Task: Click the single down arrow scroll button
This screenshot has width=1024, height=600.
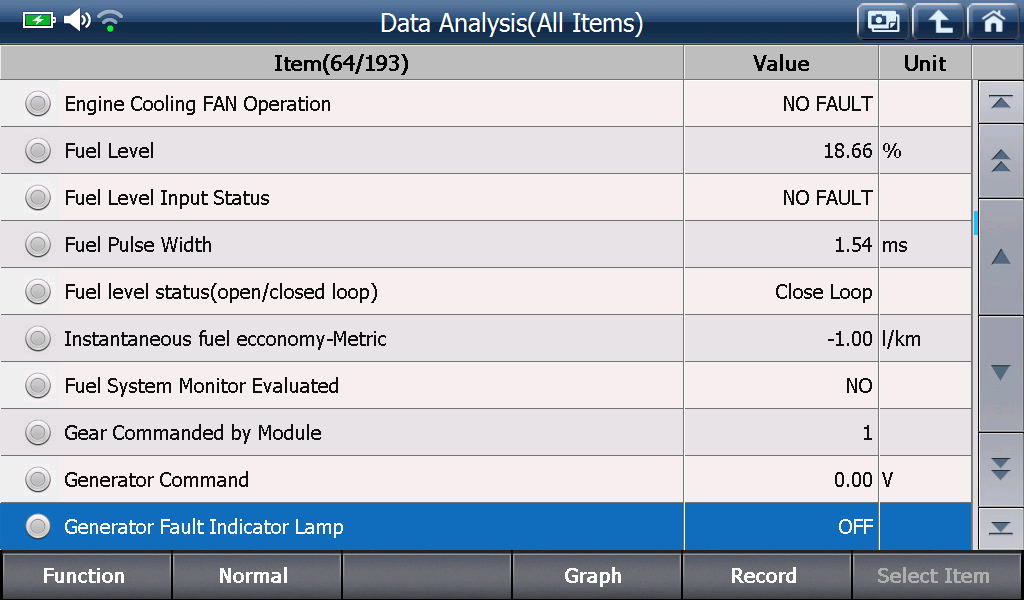Action: tap(1000, 373)
